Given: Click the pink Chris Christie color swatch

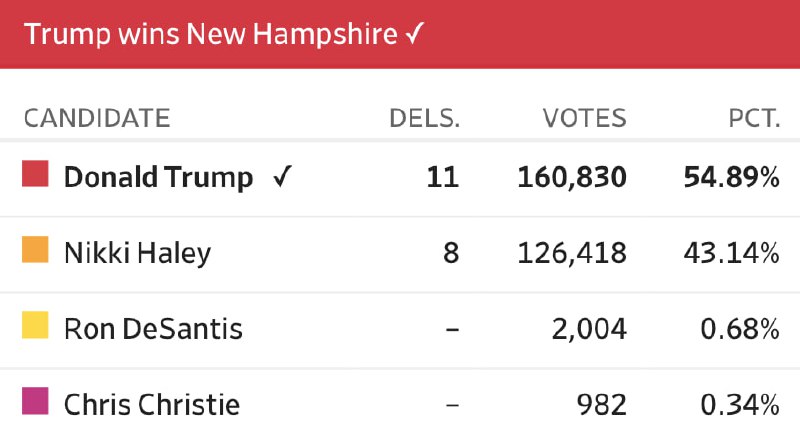Looking at the screenshot, I should [x=36, y=401].
